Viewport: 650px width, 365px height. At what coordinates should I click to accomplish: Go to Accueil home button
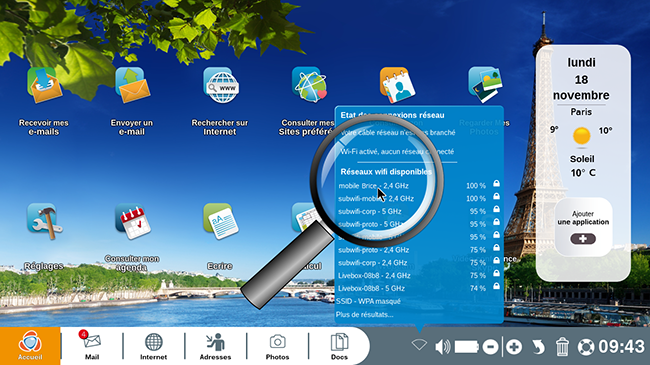coord(30,346)
